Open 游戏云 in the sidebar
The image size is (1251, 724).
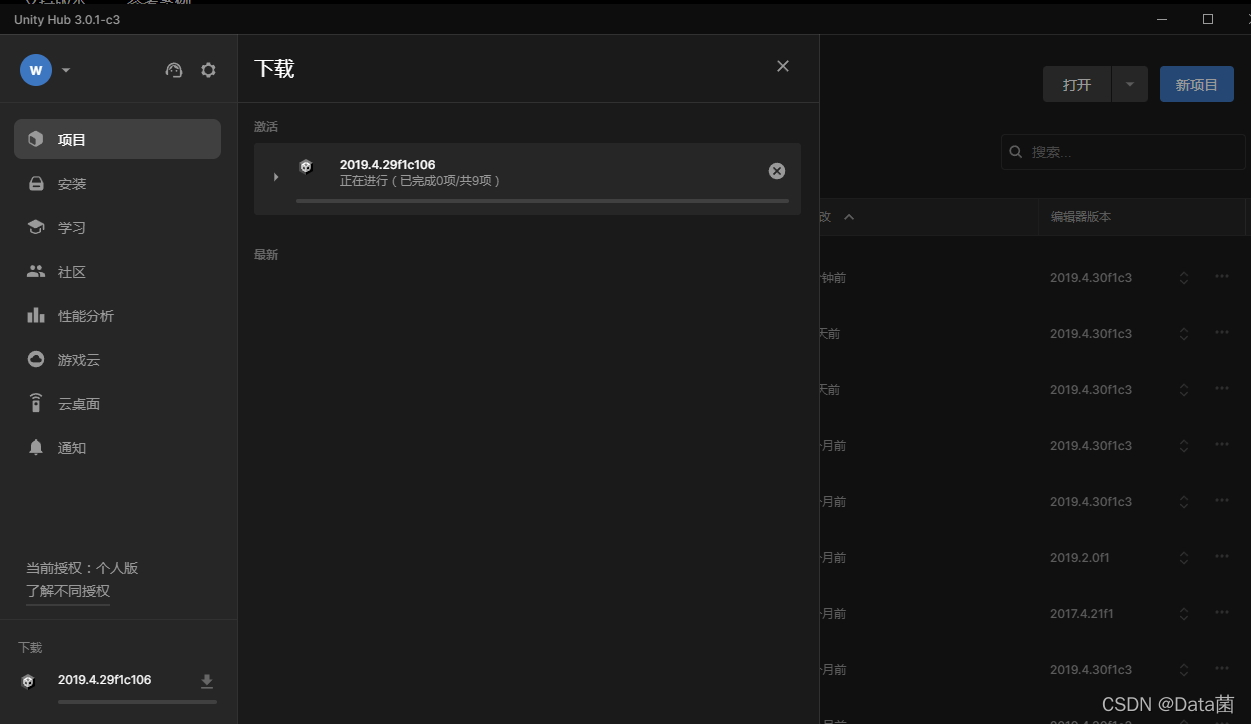pos(117,360)
